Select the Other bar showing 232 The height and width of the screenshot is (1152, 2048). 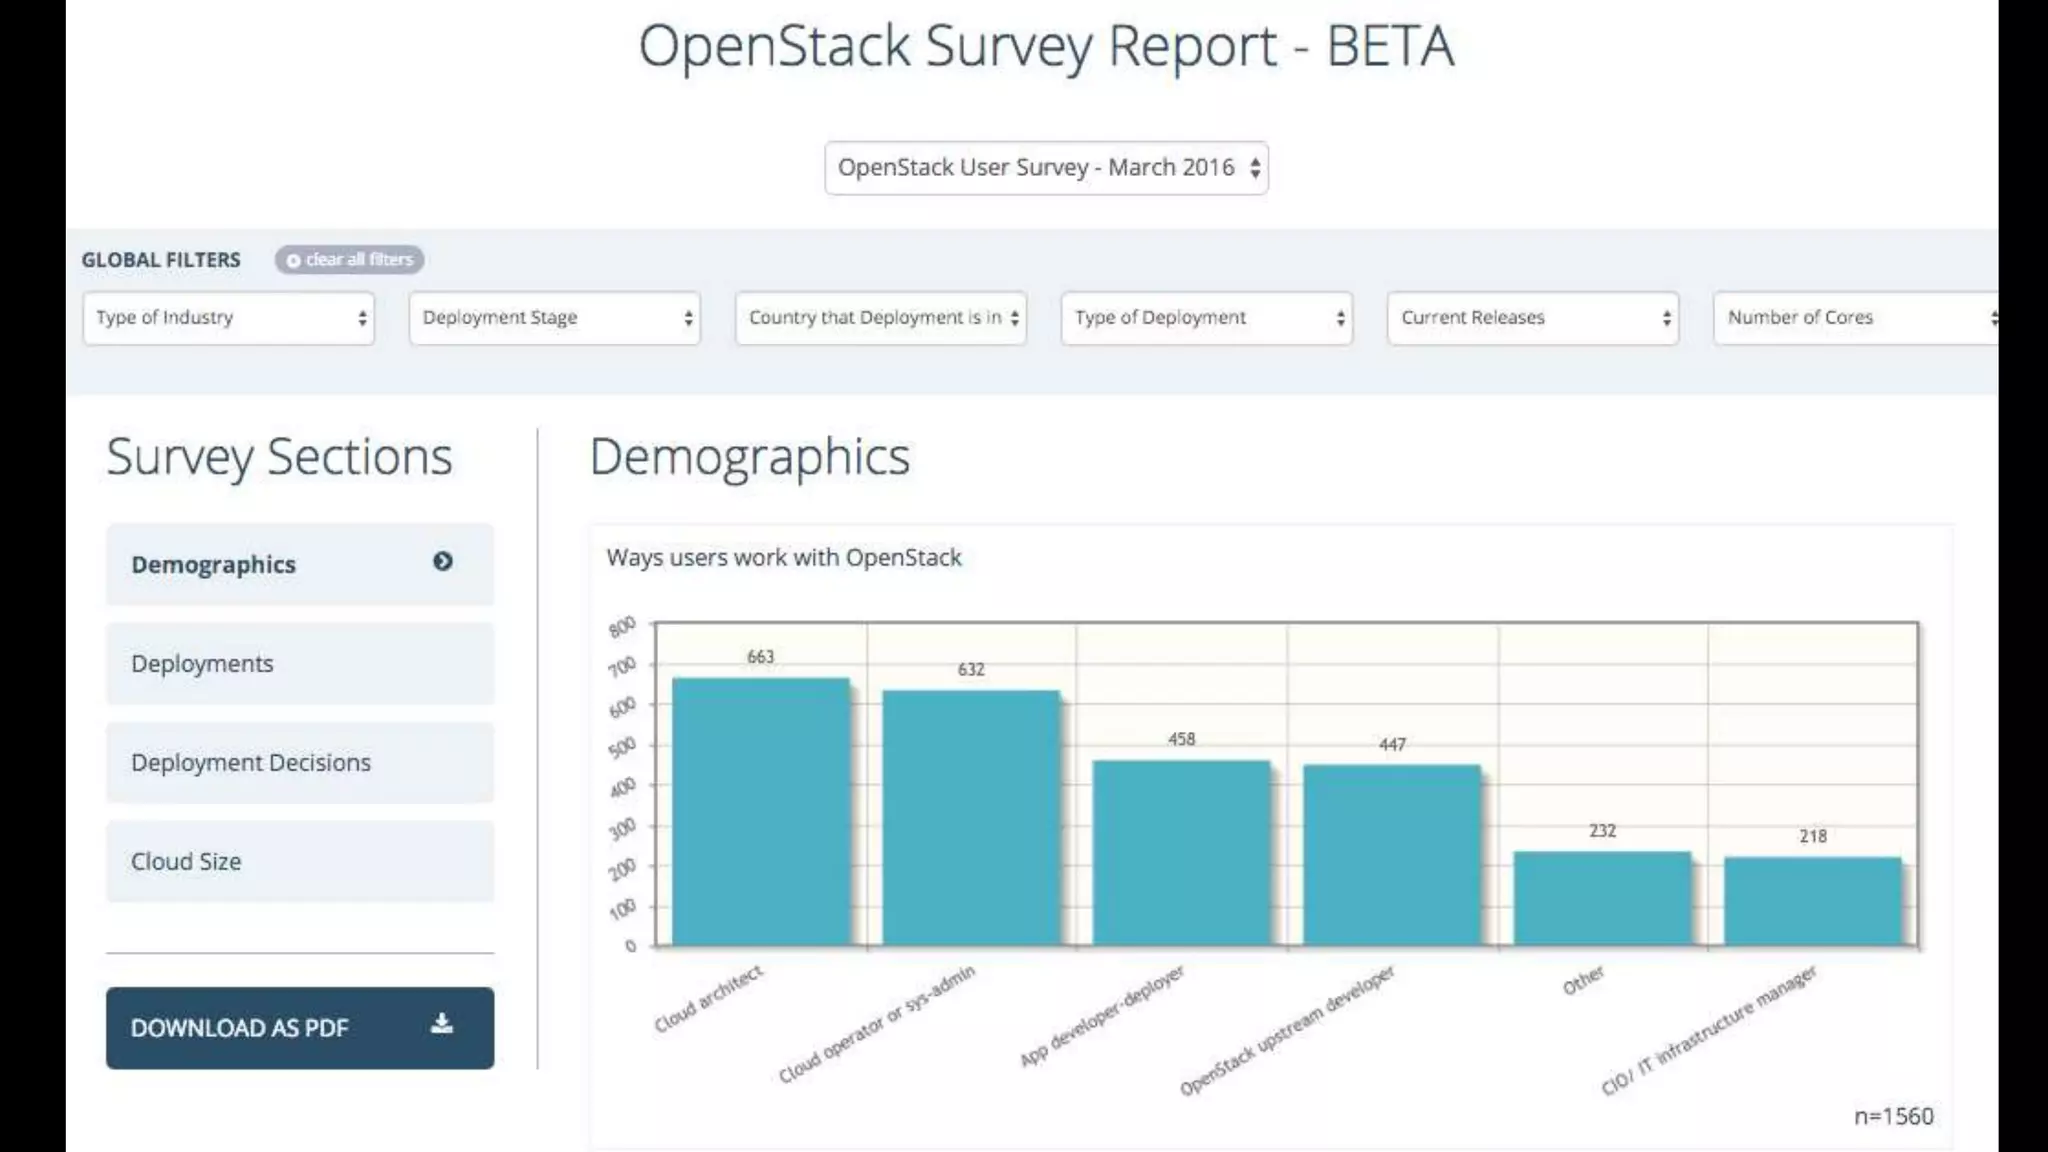pos(1602,898)
